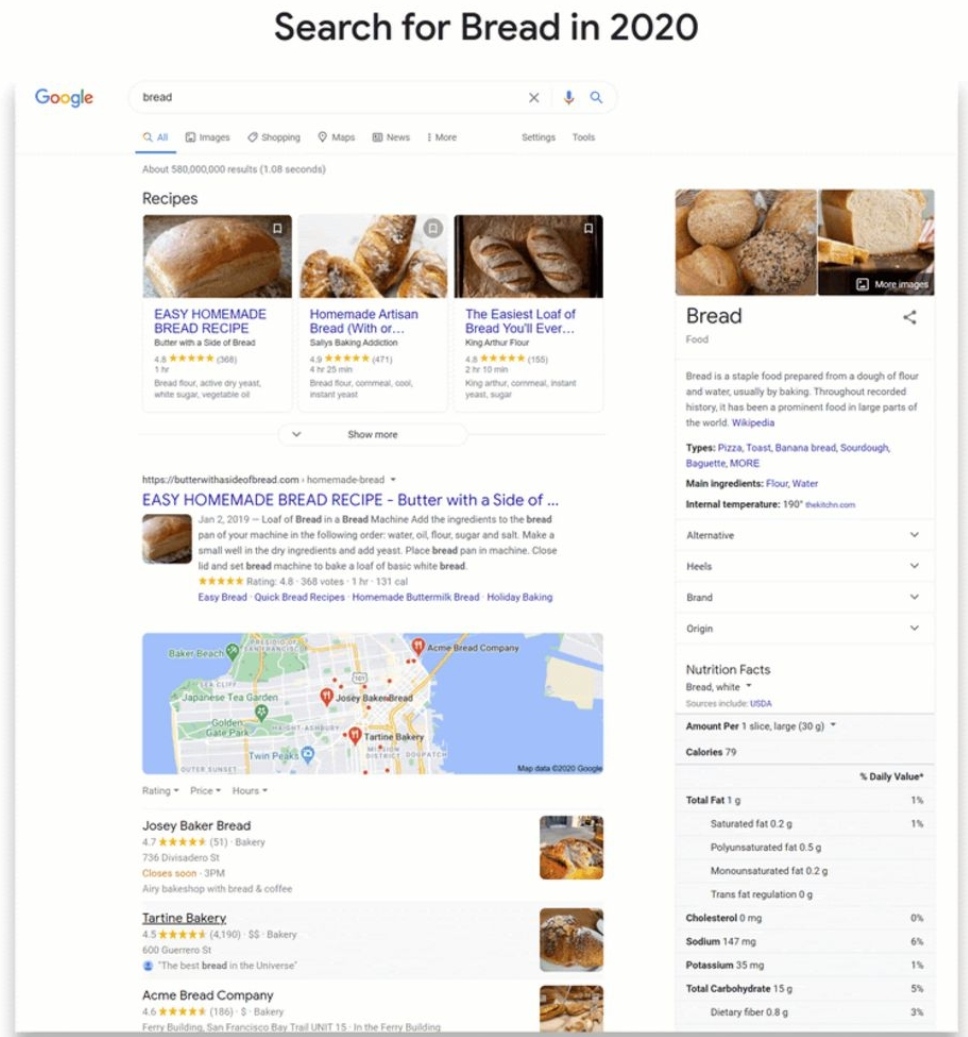
Task: Open the Shopping tab
Action: point(274,137)
